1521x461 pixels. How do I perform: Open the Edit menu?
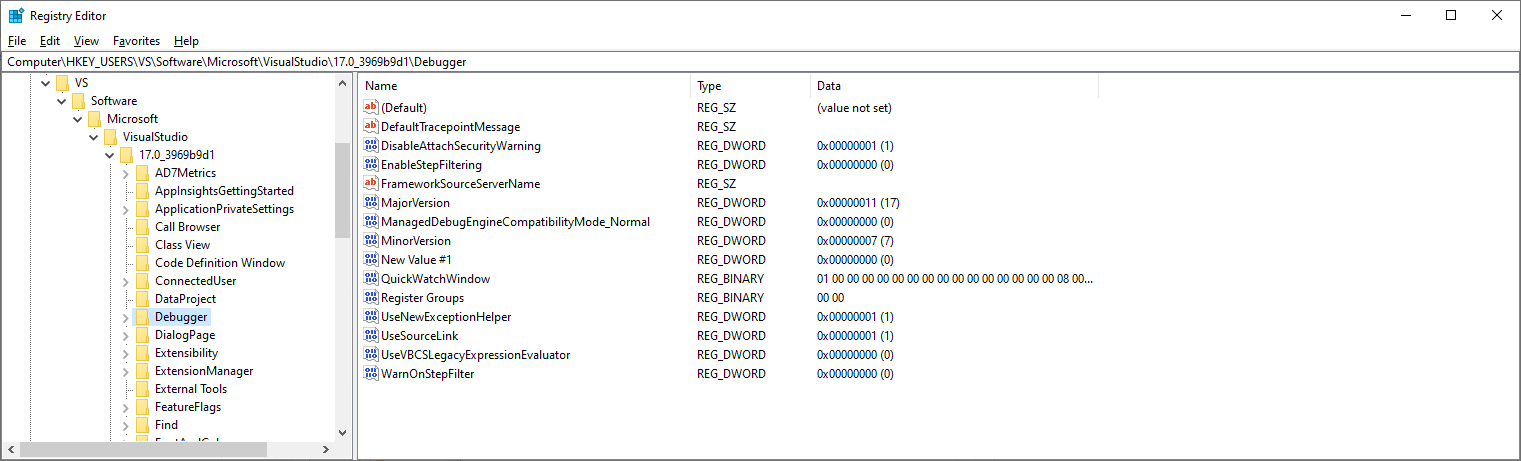point(50,41)
